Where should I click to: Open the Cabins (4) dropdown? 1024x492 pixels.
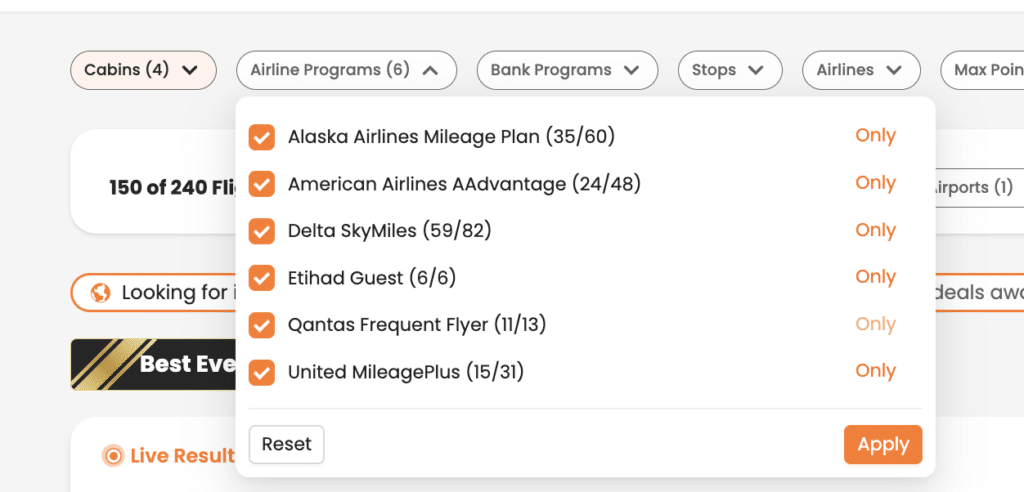click(143, 70)
